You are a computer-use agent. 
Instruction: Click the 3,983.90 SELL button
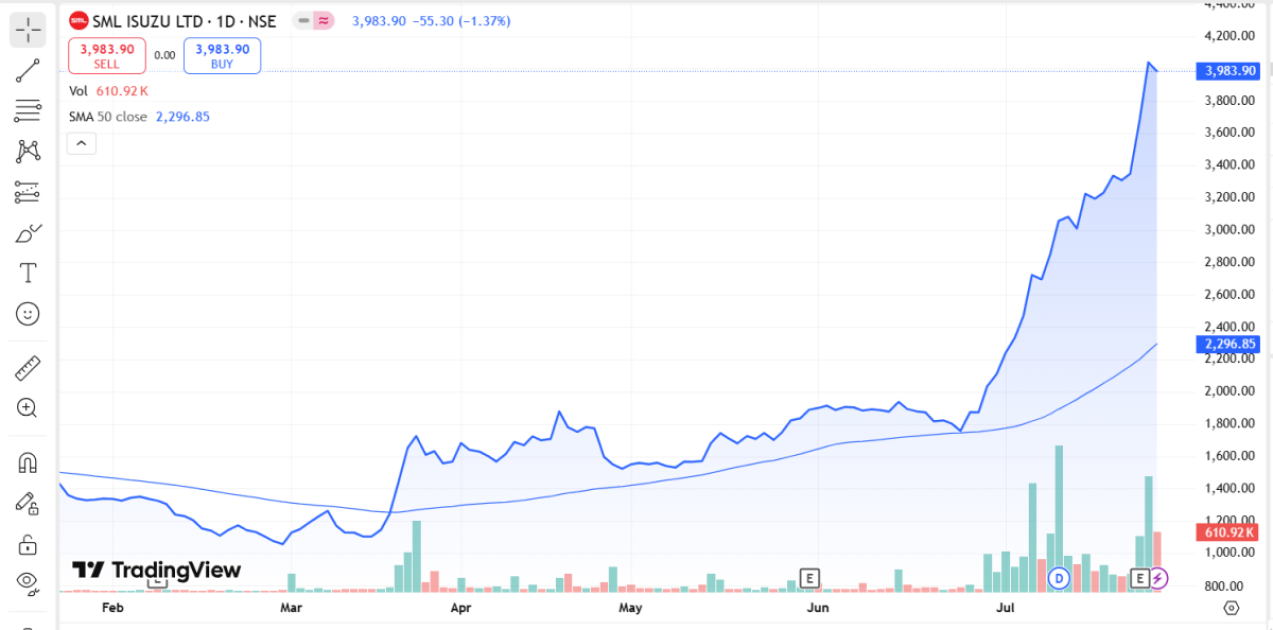pos(107,56)
